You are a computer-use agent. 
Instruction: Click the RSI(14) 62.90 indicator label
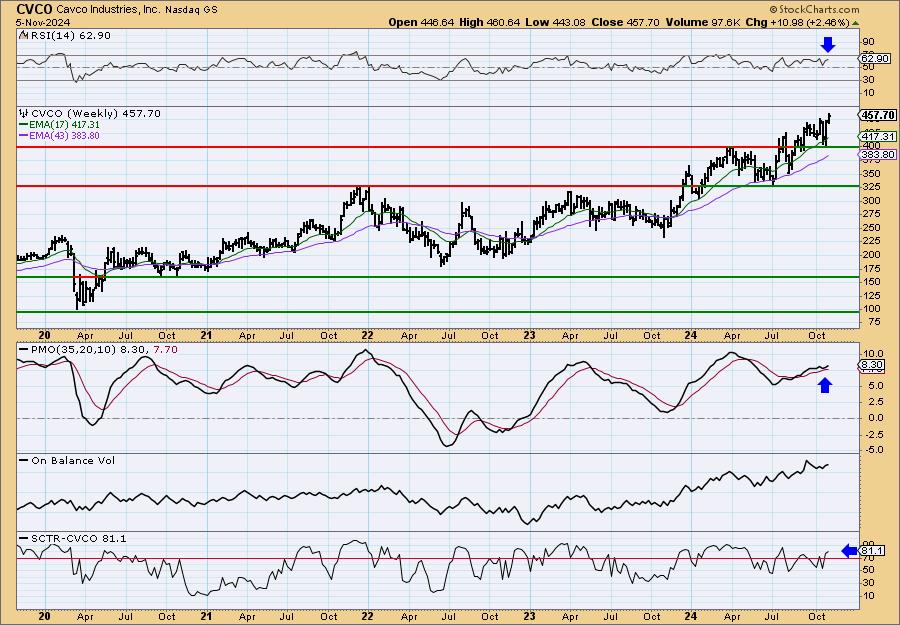[x=69, y=35]
